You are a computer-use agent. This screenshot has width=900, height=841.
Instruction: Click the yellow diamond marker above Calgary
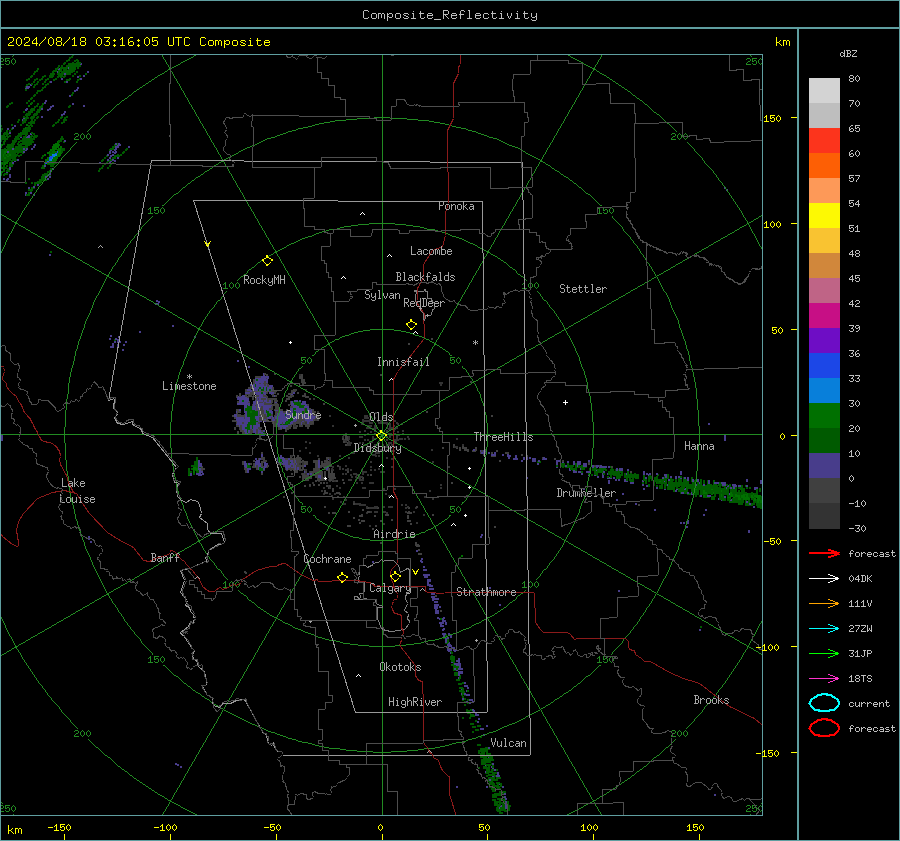(x=395, y=576)
